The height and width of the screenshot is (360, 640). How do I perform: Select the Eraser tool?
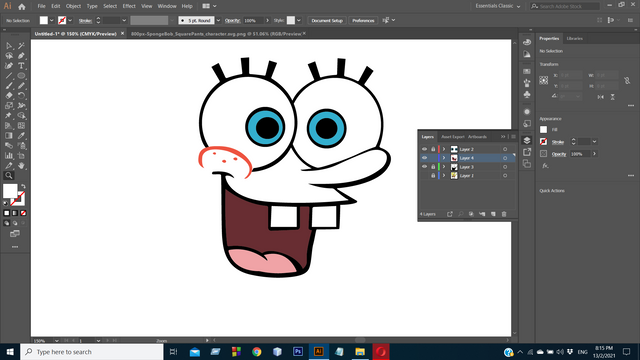[9, 96]
